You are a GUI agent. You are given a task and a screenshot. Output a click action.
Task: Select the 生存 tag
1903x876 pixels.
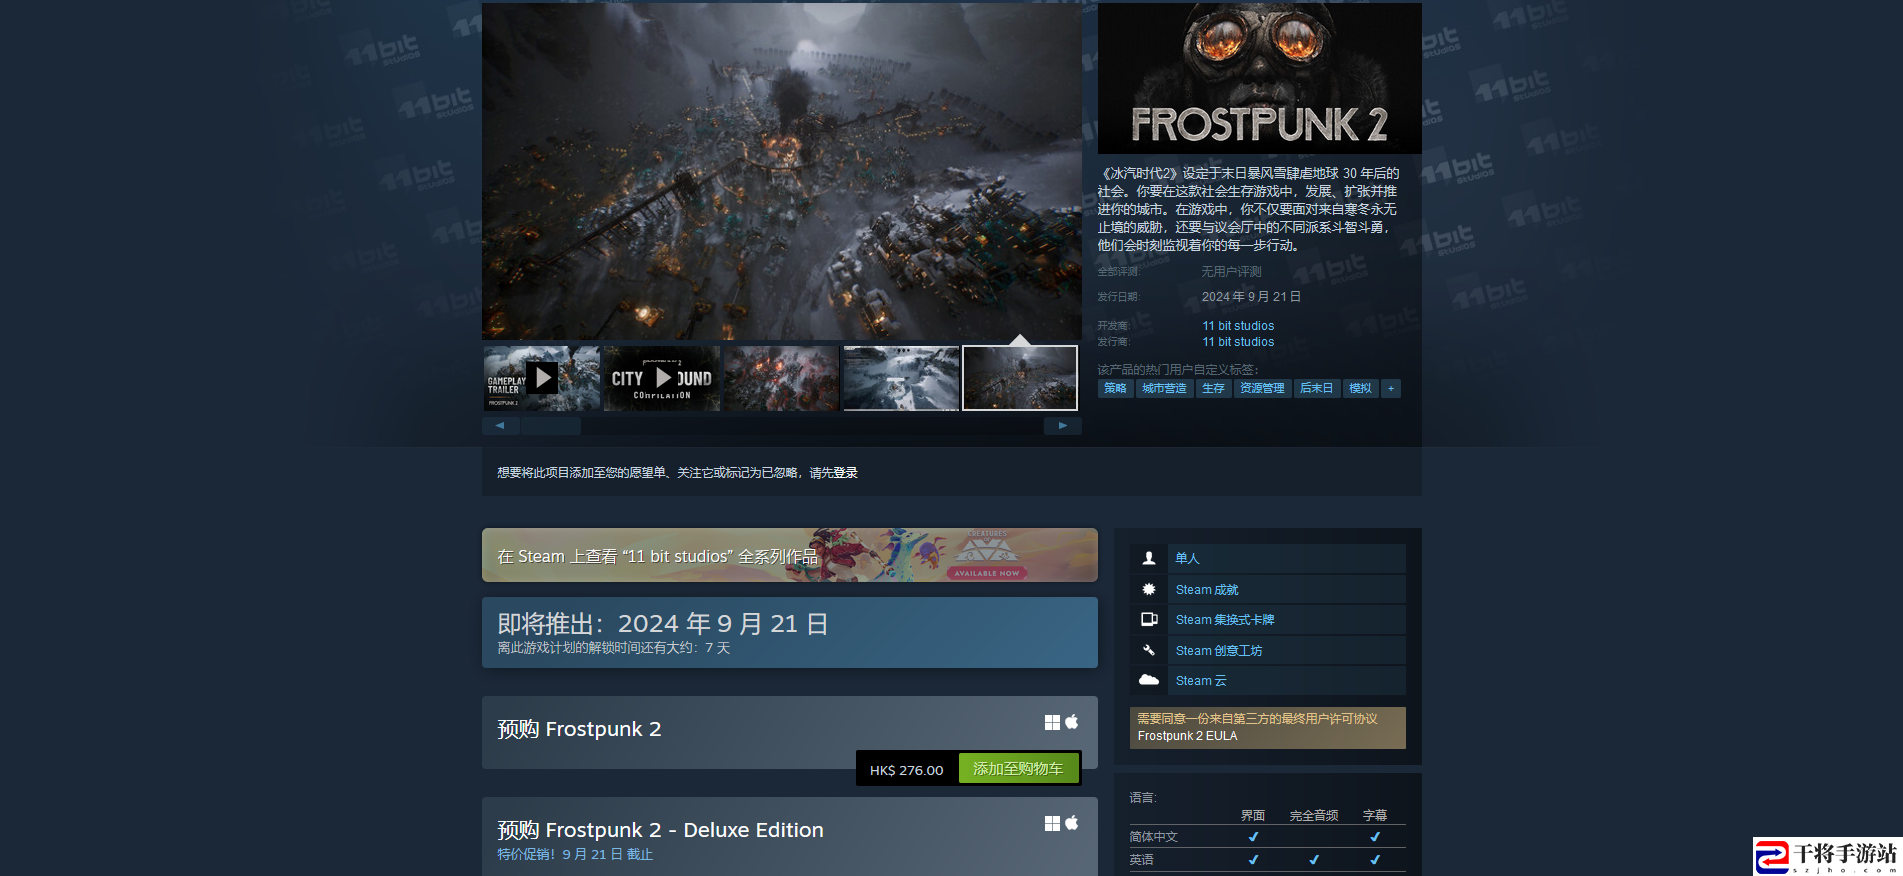(x=1213, y=389)
